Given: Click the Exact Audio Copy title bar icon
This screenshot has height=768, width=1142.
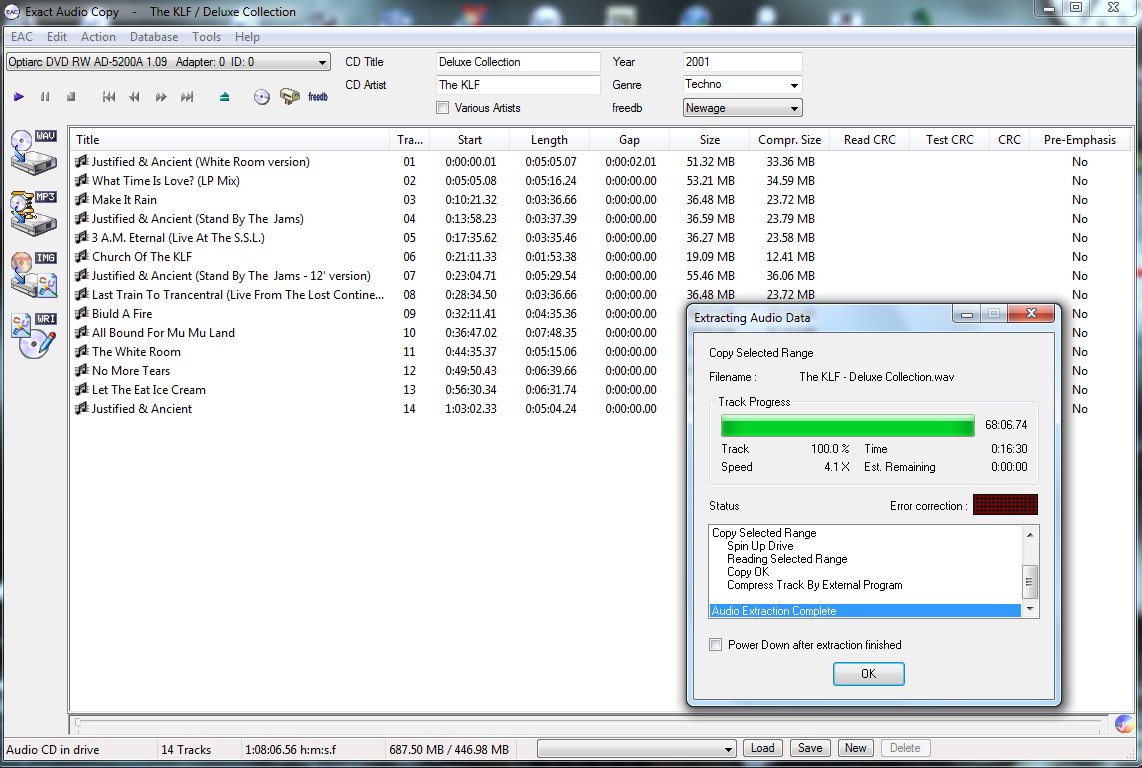Looking at the screenshot, I should click(x=12, y=12).
